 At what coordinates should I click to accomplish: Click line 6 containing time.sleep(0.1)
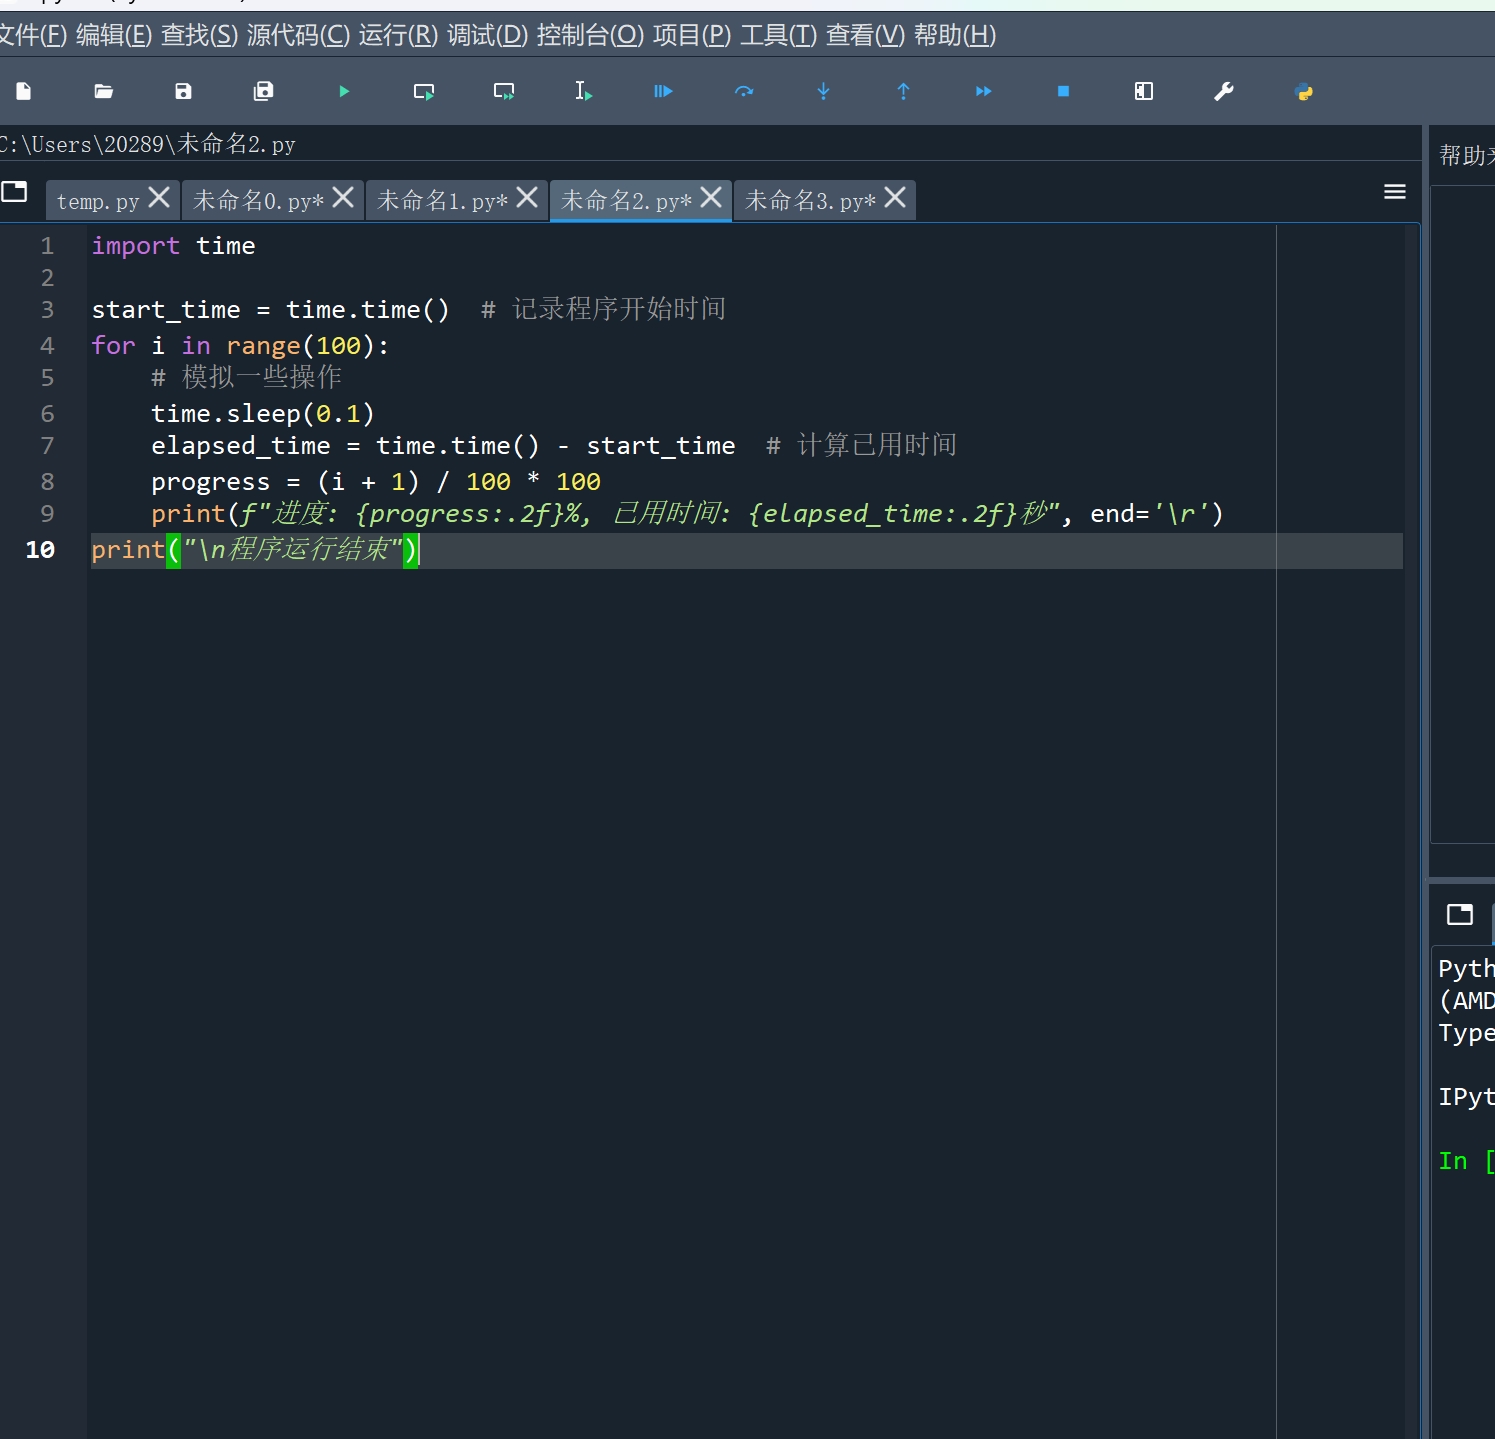pyautogui.click(x=262, y=414)
